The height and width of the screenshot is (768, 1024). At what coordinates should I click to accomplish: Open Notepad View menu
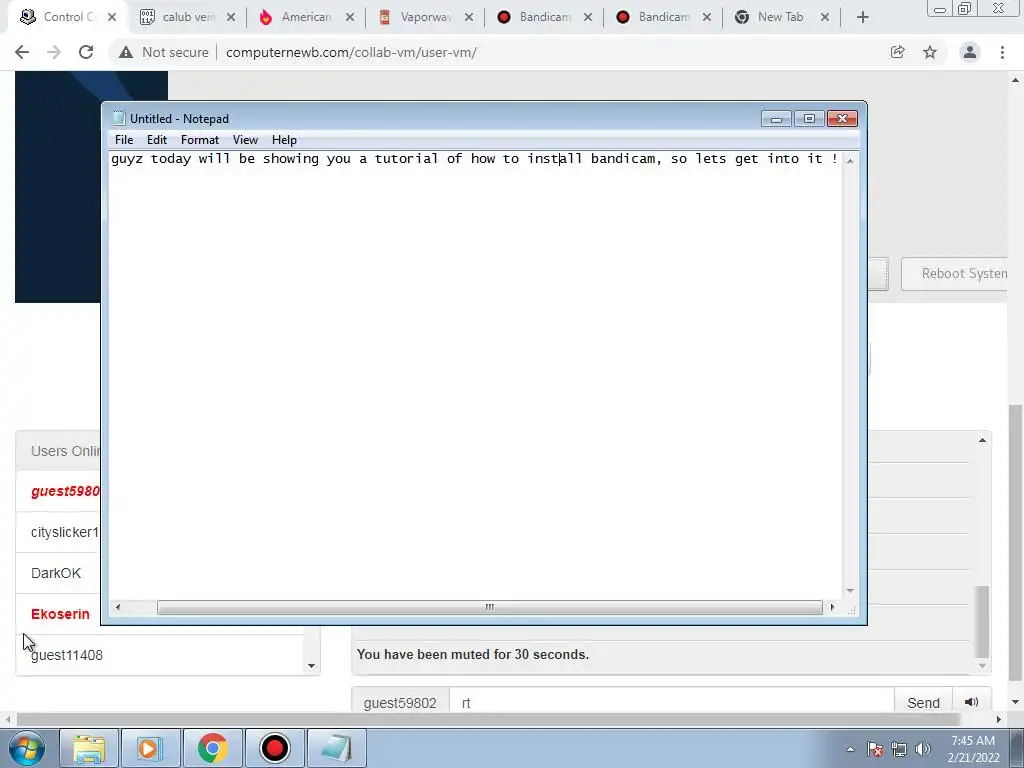tap(246, 140)
